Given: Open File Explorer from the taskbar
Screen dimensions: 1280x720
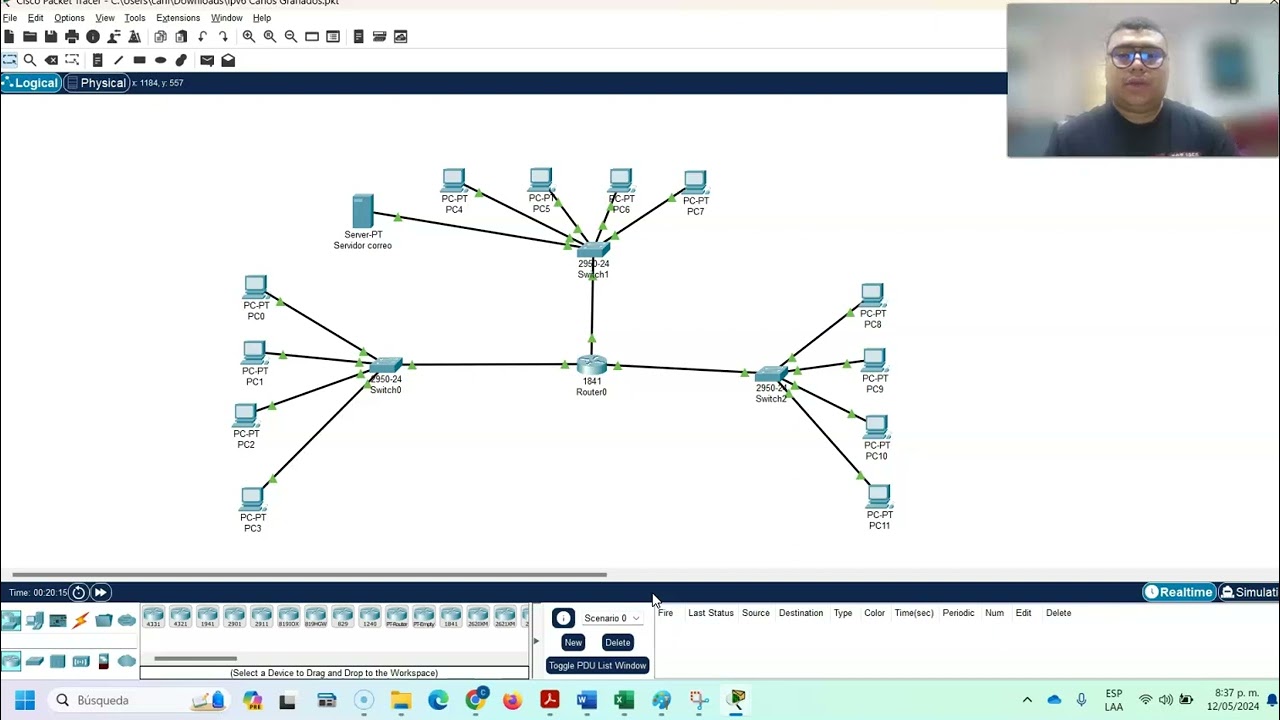Looking at the screenshot, I should tap(401, 700).
